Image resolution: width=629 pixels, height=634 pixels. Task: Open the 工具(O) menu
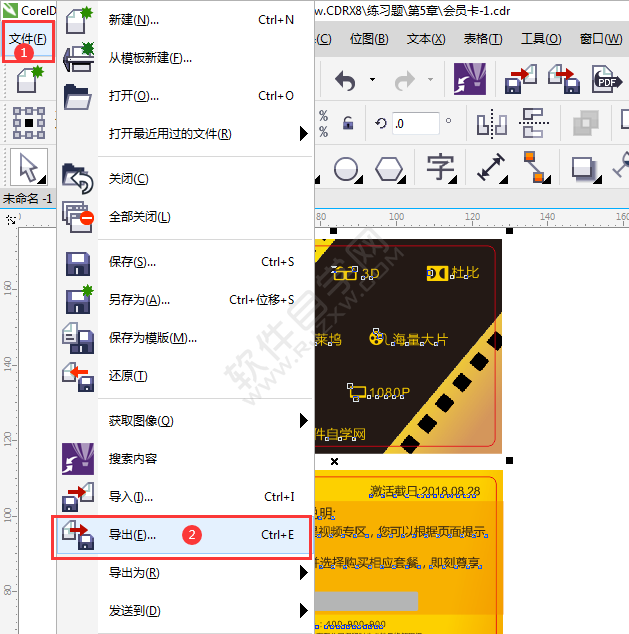pyautogui.click(x=540, y=39)
